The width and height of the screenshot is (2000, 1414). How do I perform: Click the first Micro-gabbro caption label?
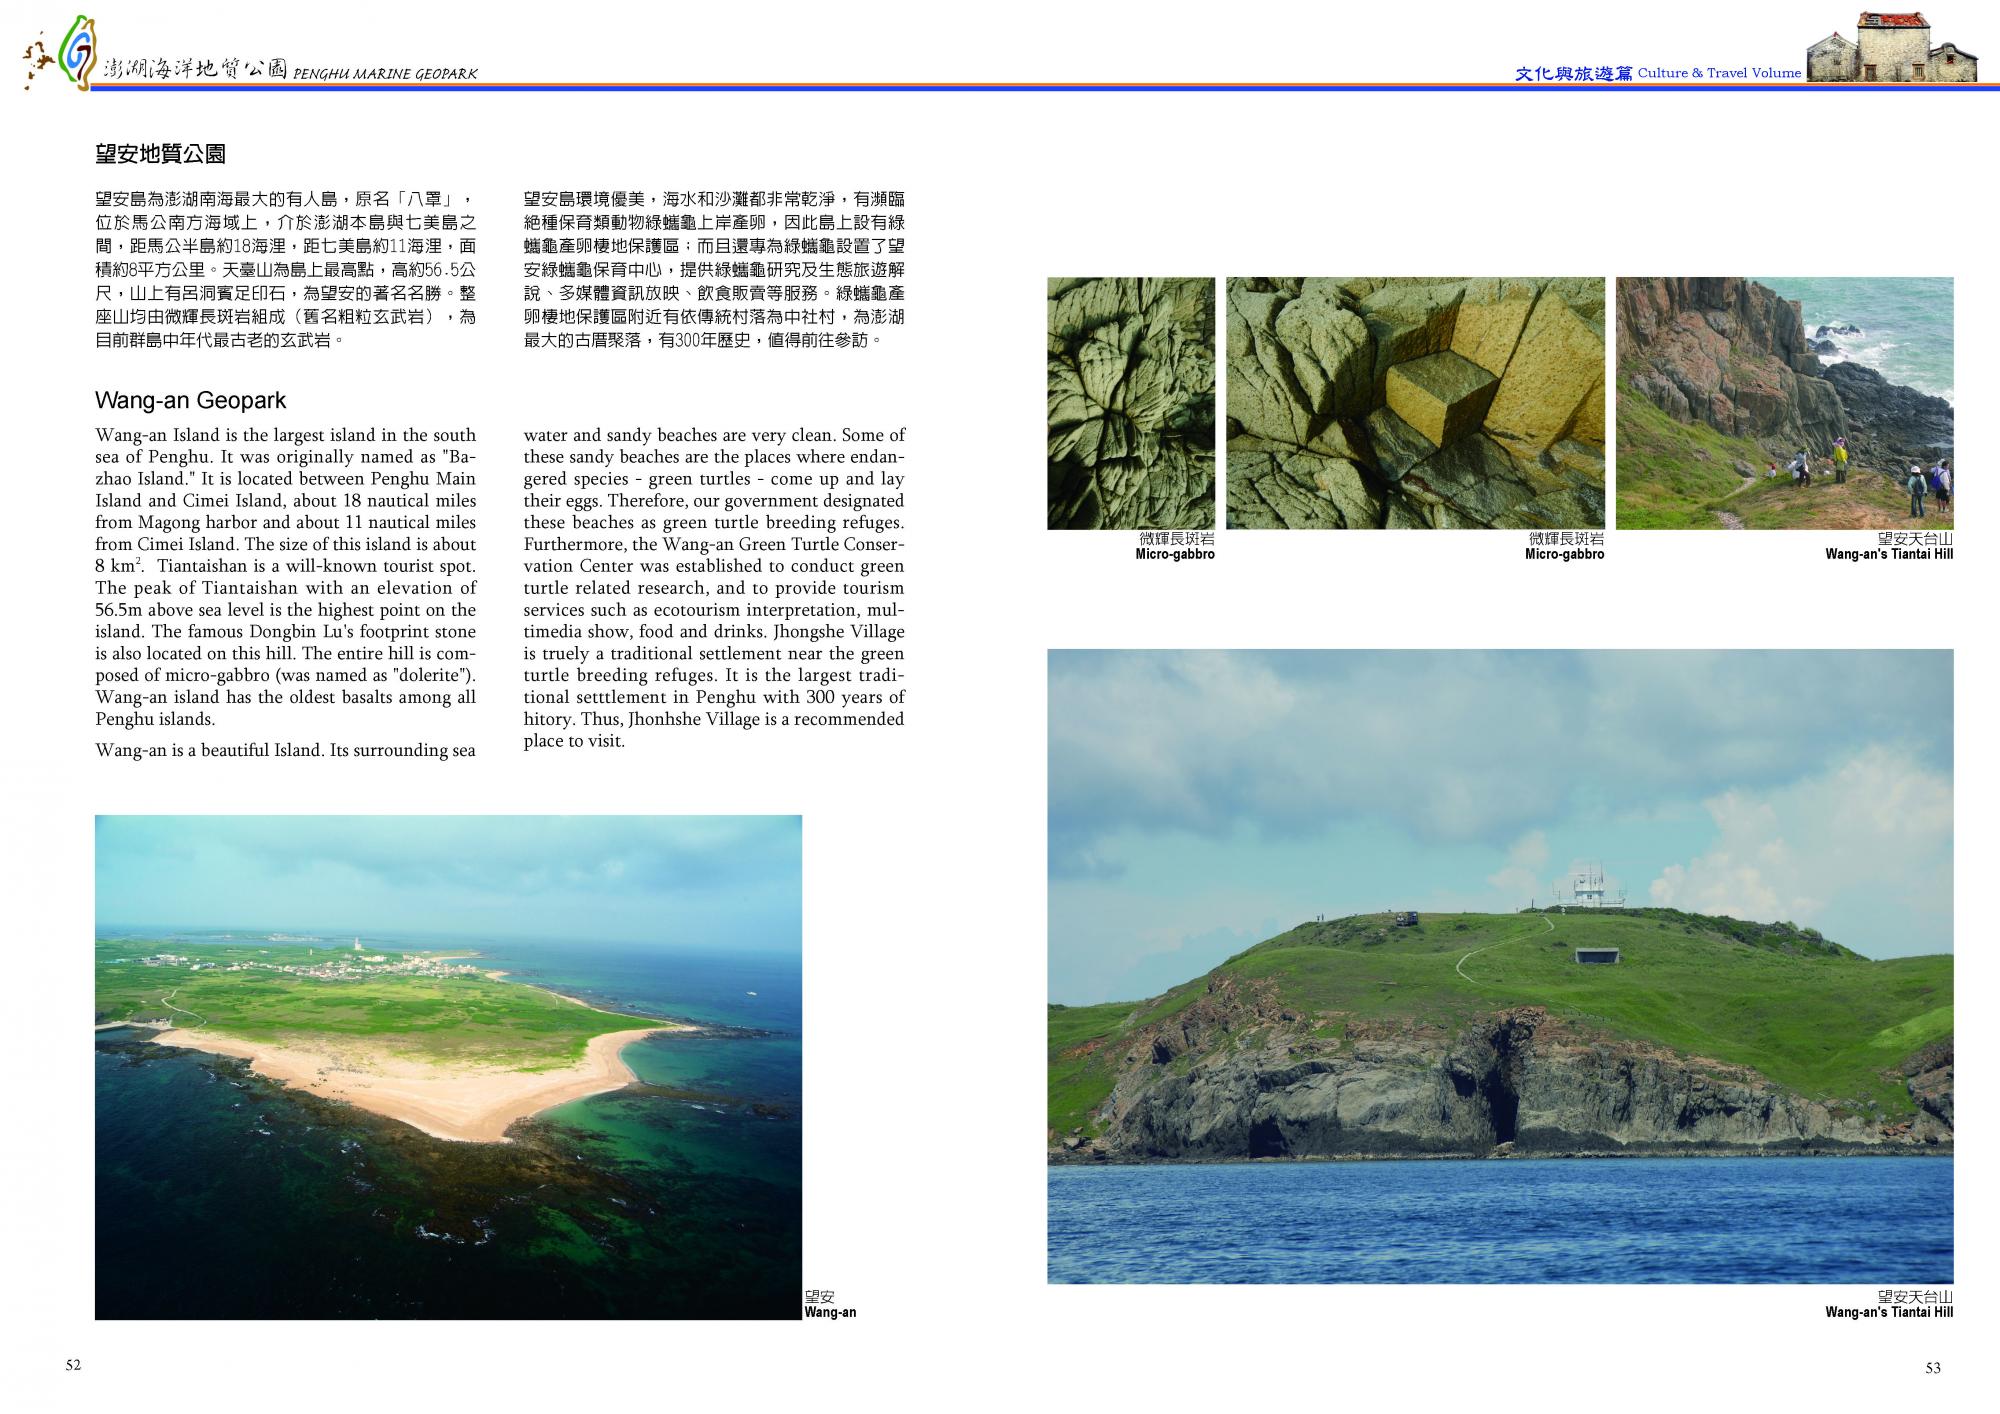(1175, 554)
